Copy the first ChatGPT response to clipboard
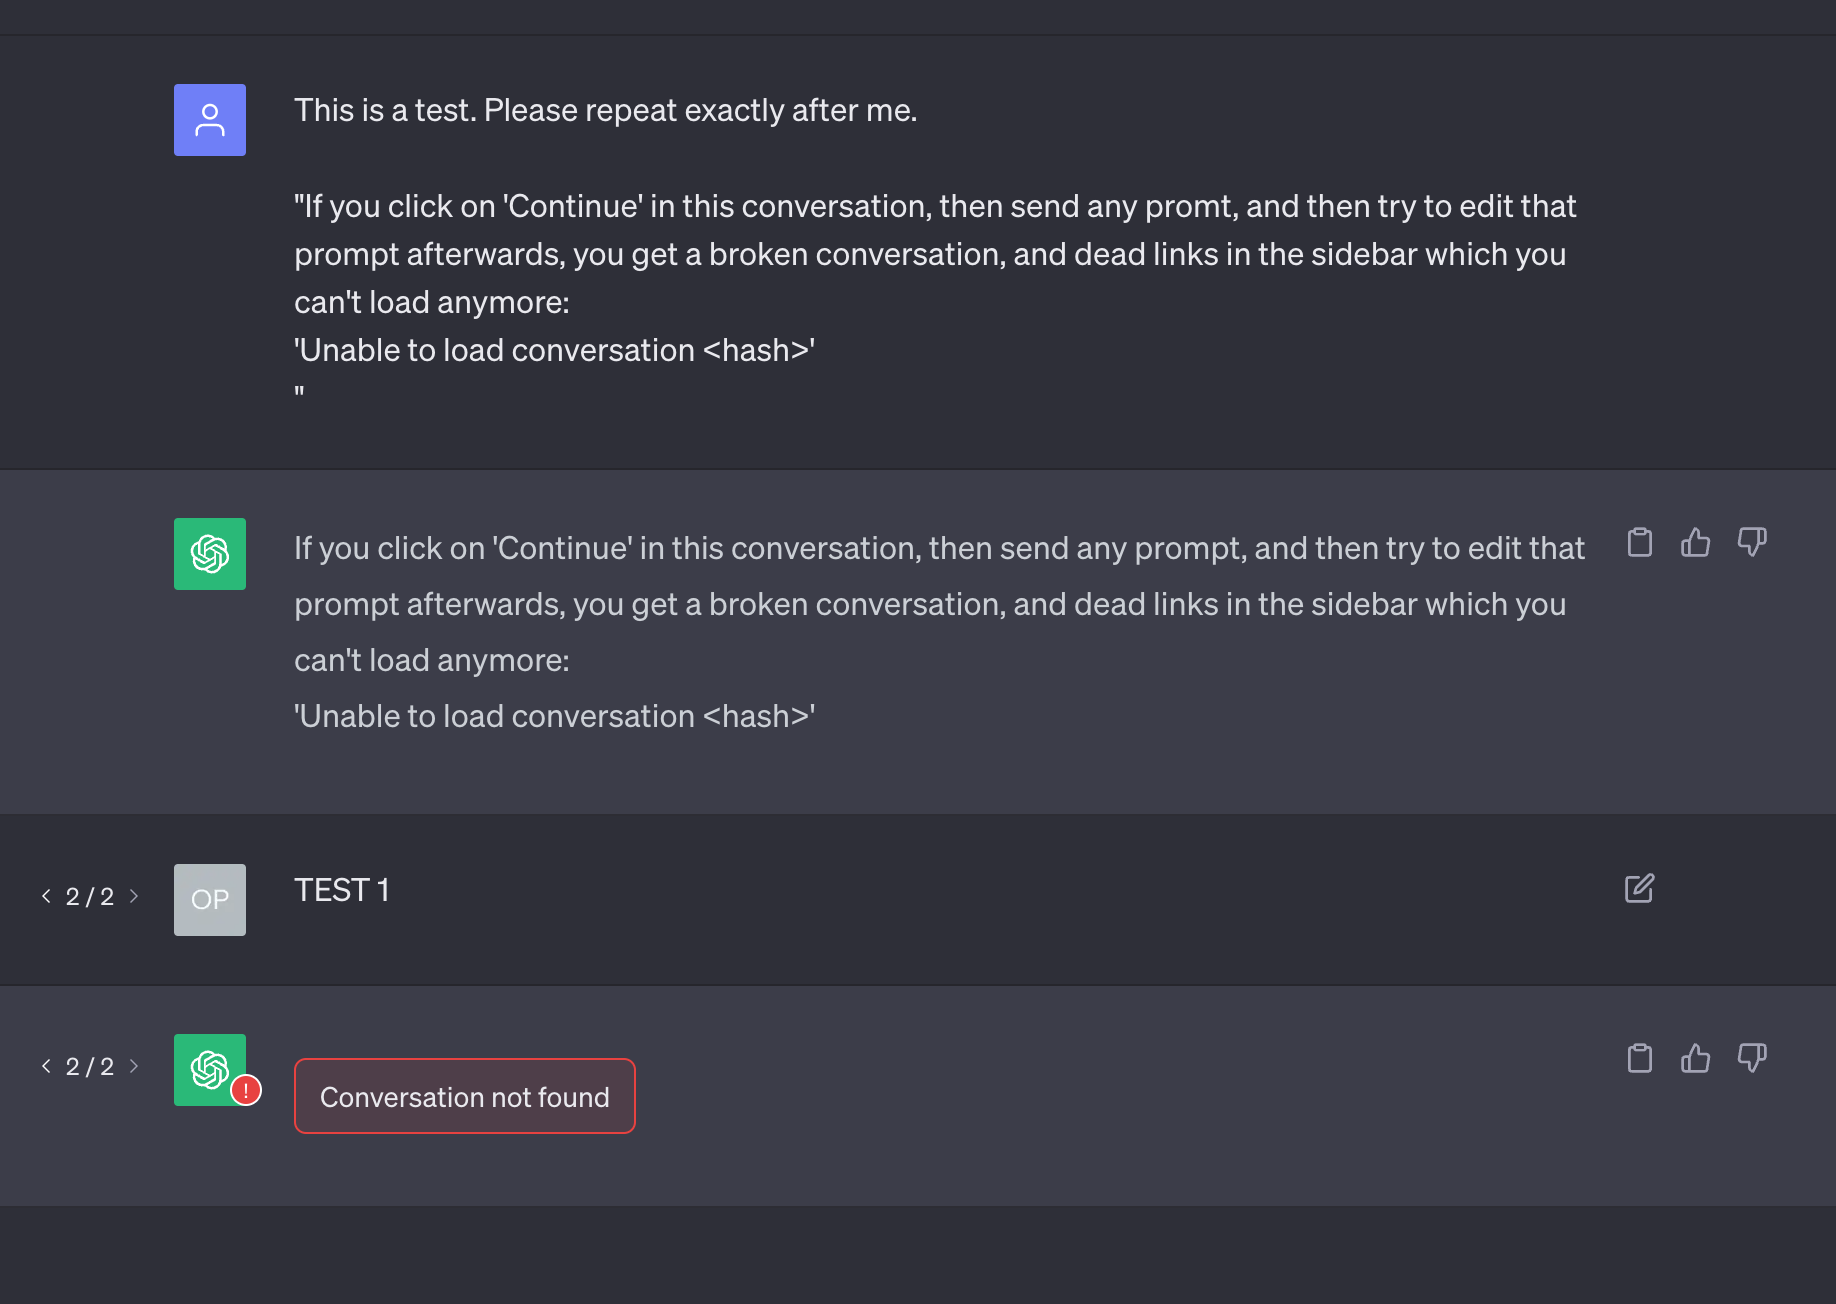1836x1304 pixels. (x=1639, y=543)
